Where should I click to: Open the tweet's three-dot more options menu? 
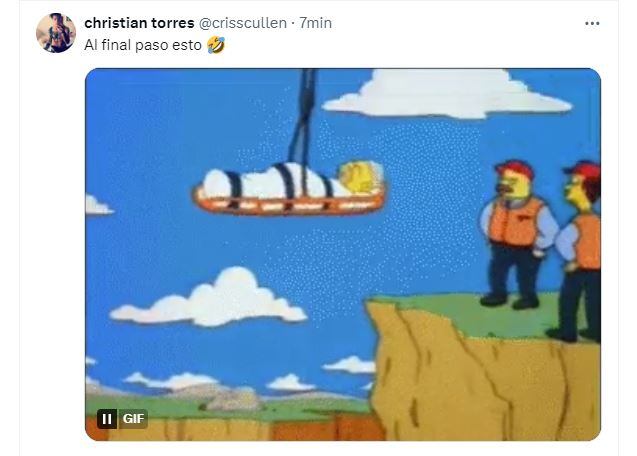pyautogui.click(x=592, y=24)
